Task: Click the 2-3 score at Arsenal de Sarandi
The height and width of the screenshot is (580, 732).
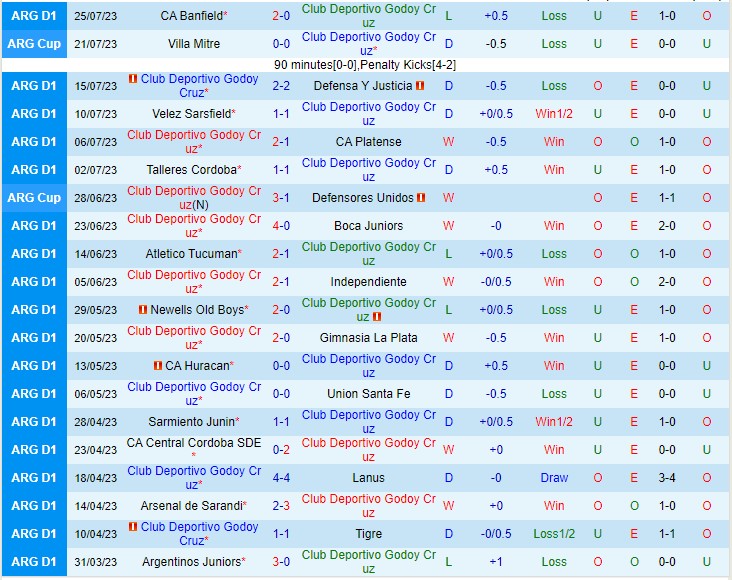Action: [281, 506]
